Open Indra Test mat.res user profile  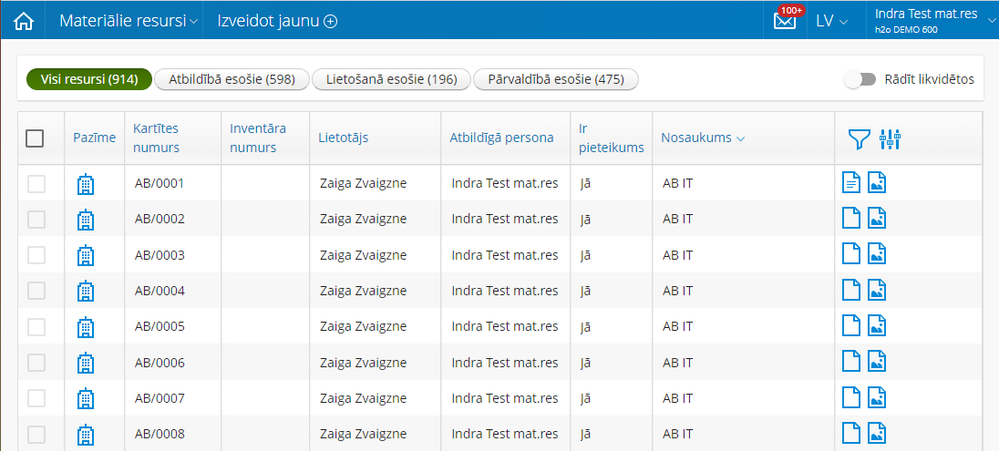point(925,20)
